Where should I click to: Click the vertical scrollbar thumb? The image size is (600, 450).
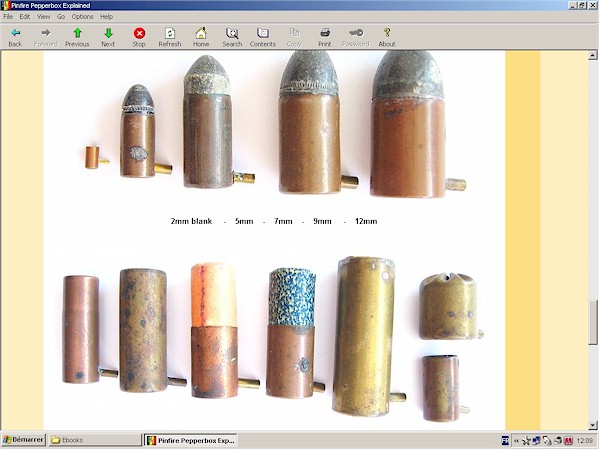click(592, 323)
